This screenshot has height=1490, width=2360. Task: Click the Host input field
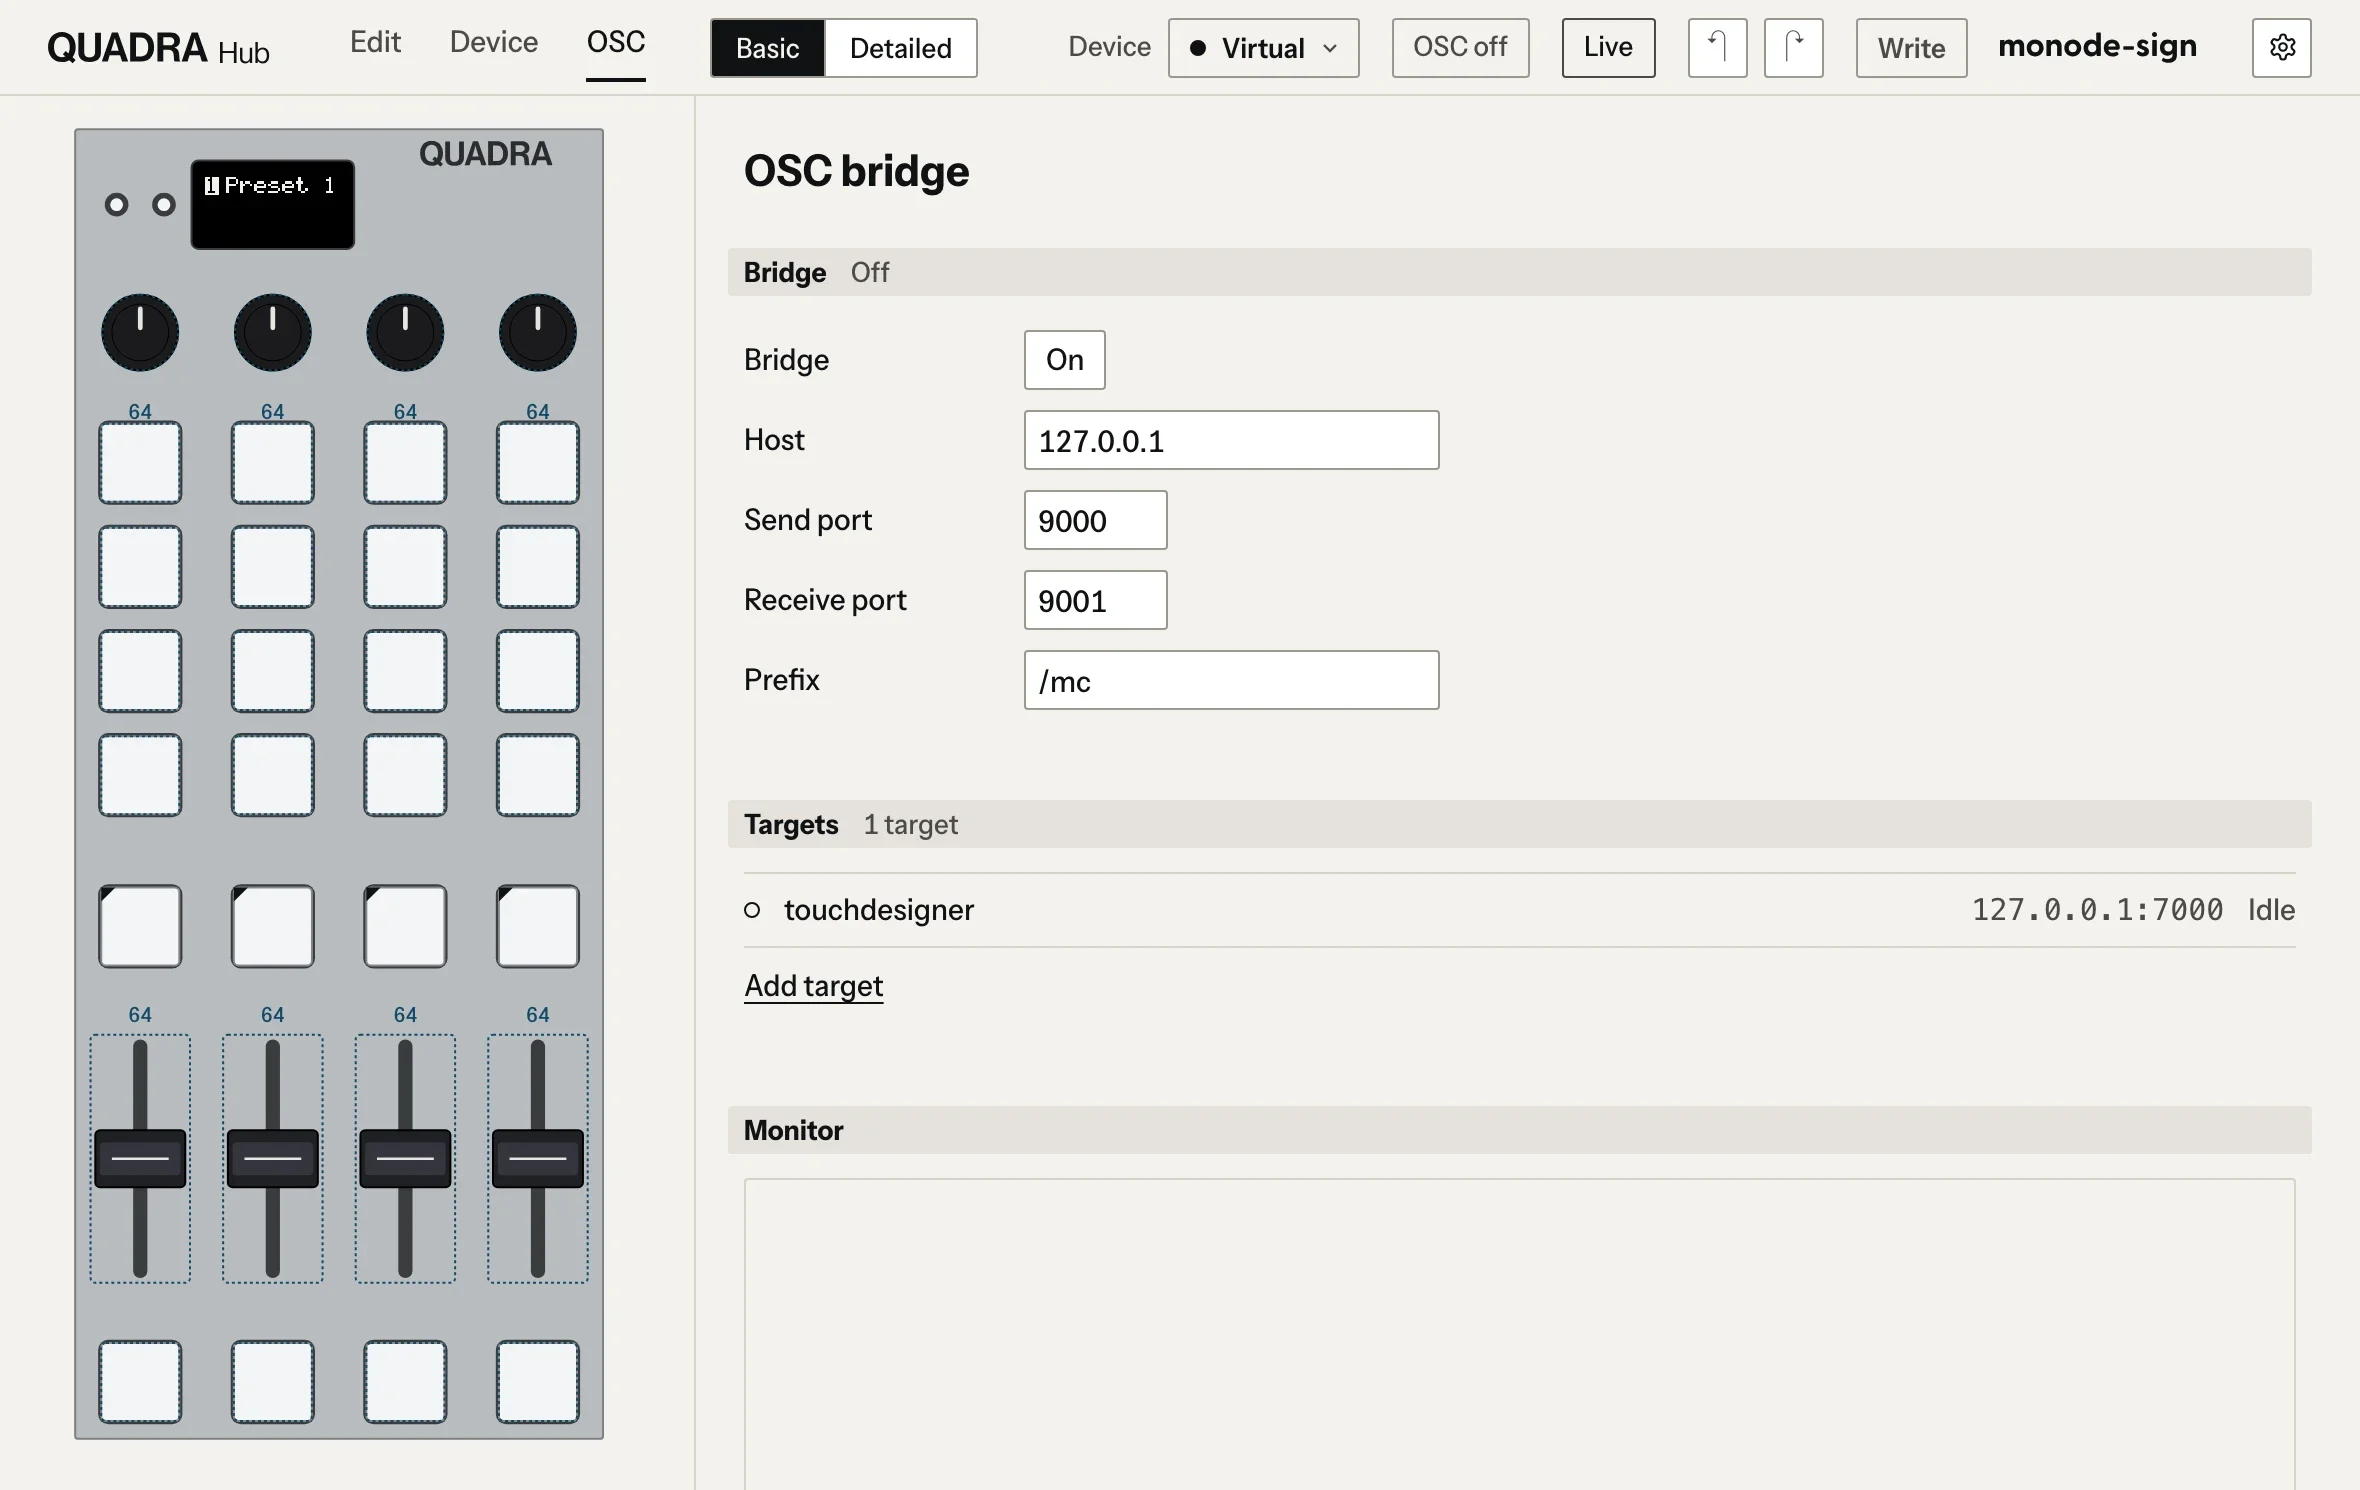tap(1231, 440)
